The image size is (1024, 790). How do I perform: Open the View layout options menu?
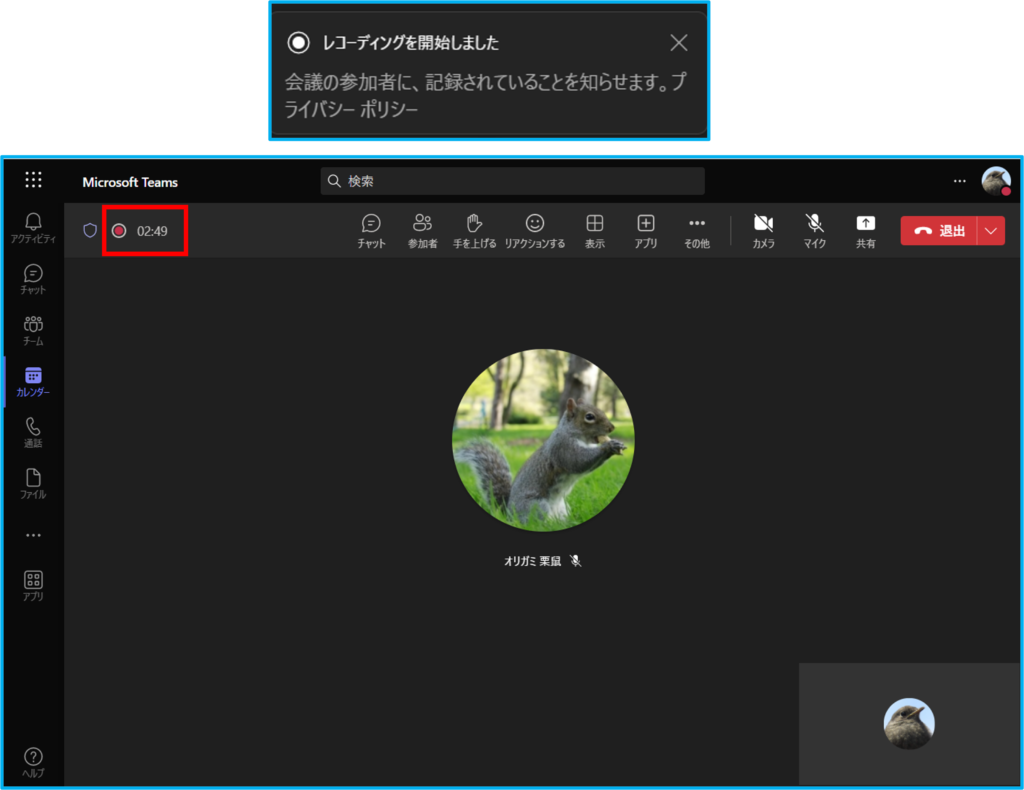click(595, 230)
